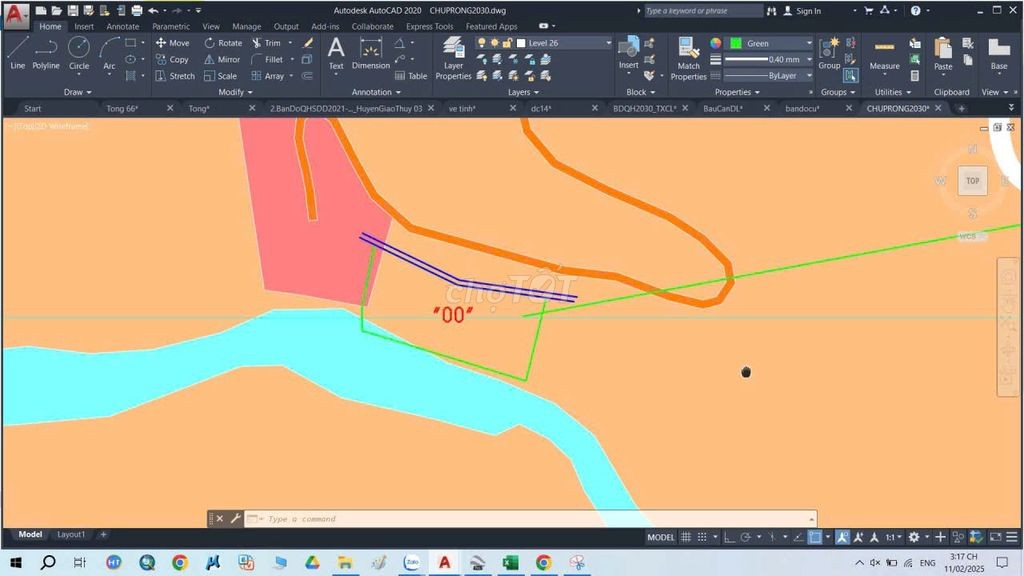Activate the Trim tool
Screen dimensions: 1024x576
(266, 43)
